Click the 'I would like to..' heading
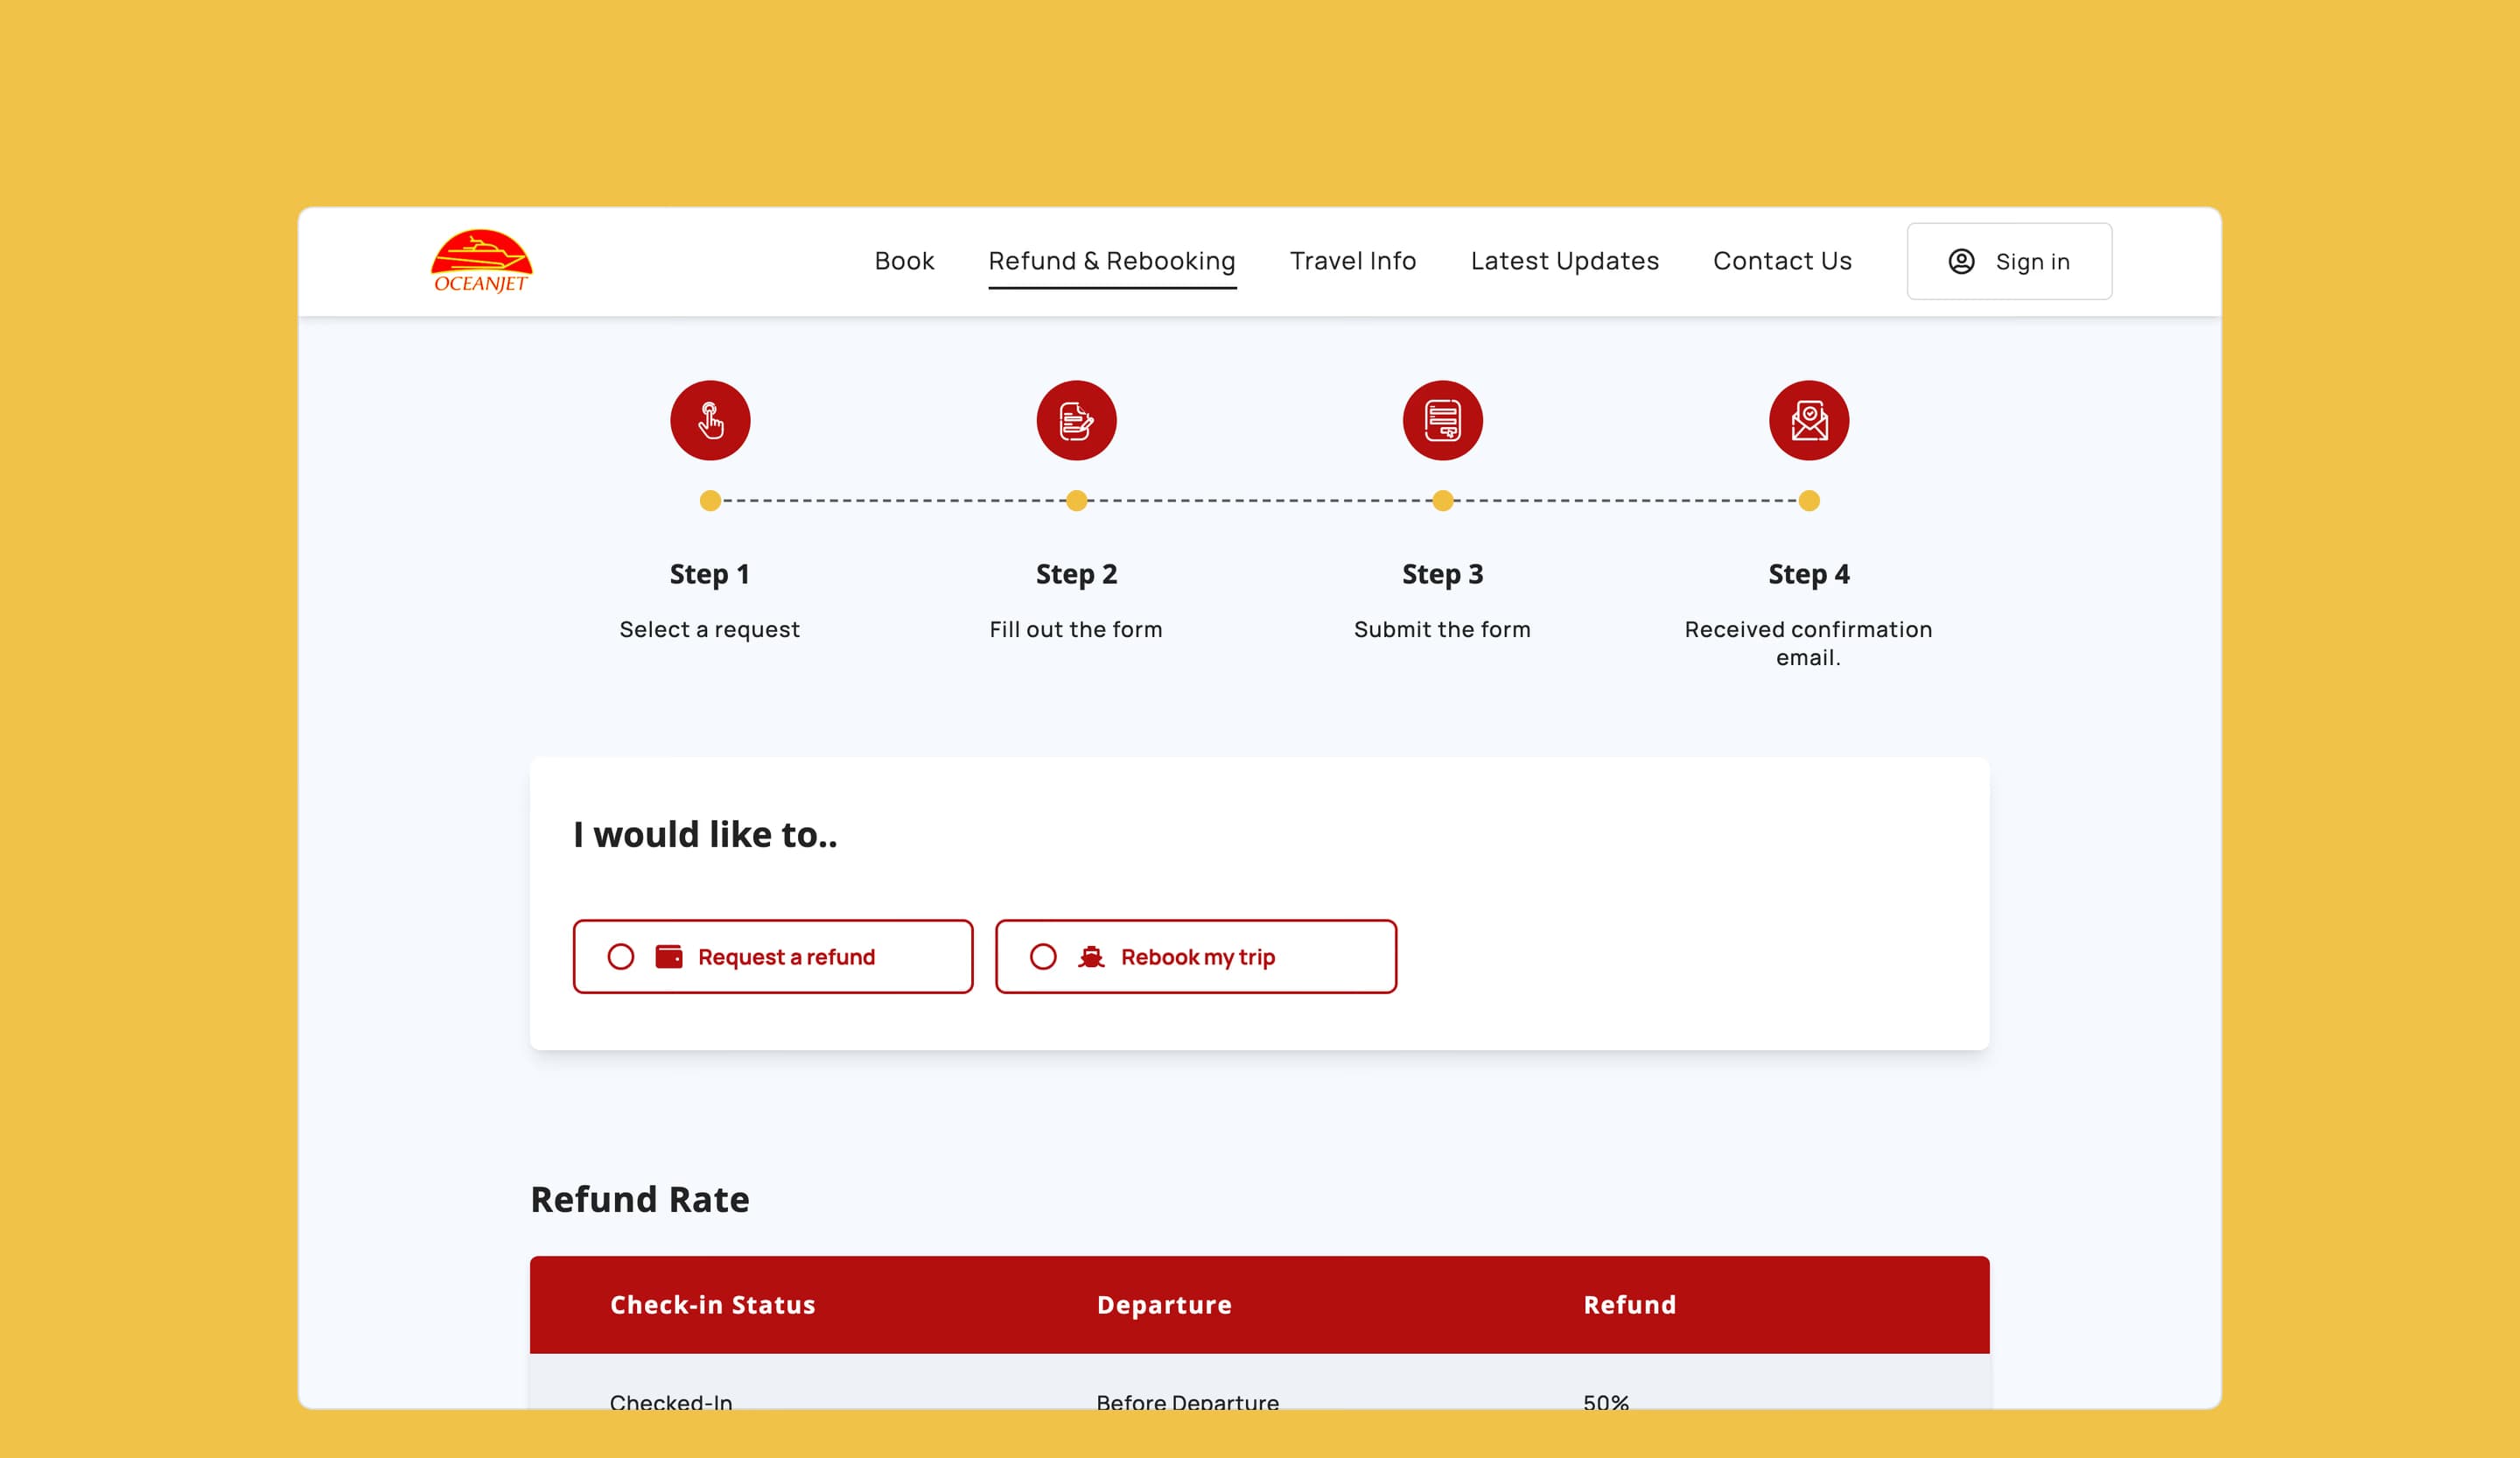 705,834
